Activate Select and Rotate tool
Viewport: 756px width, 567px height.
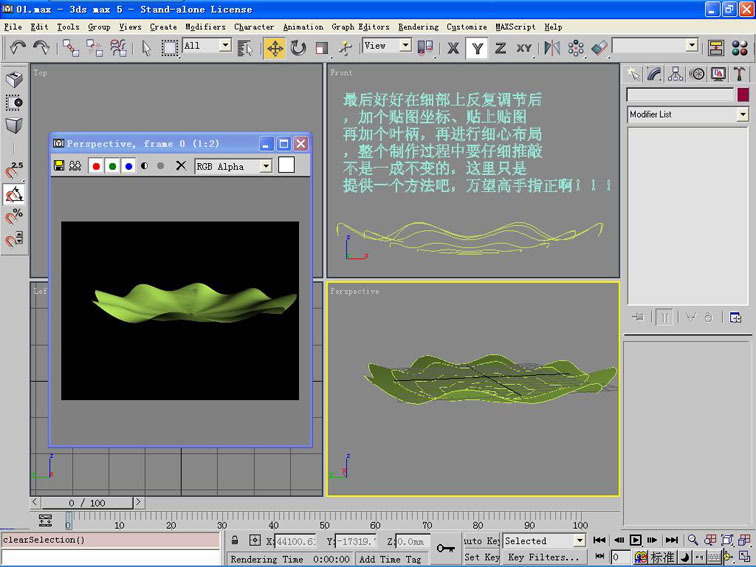pos(298,48)
